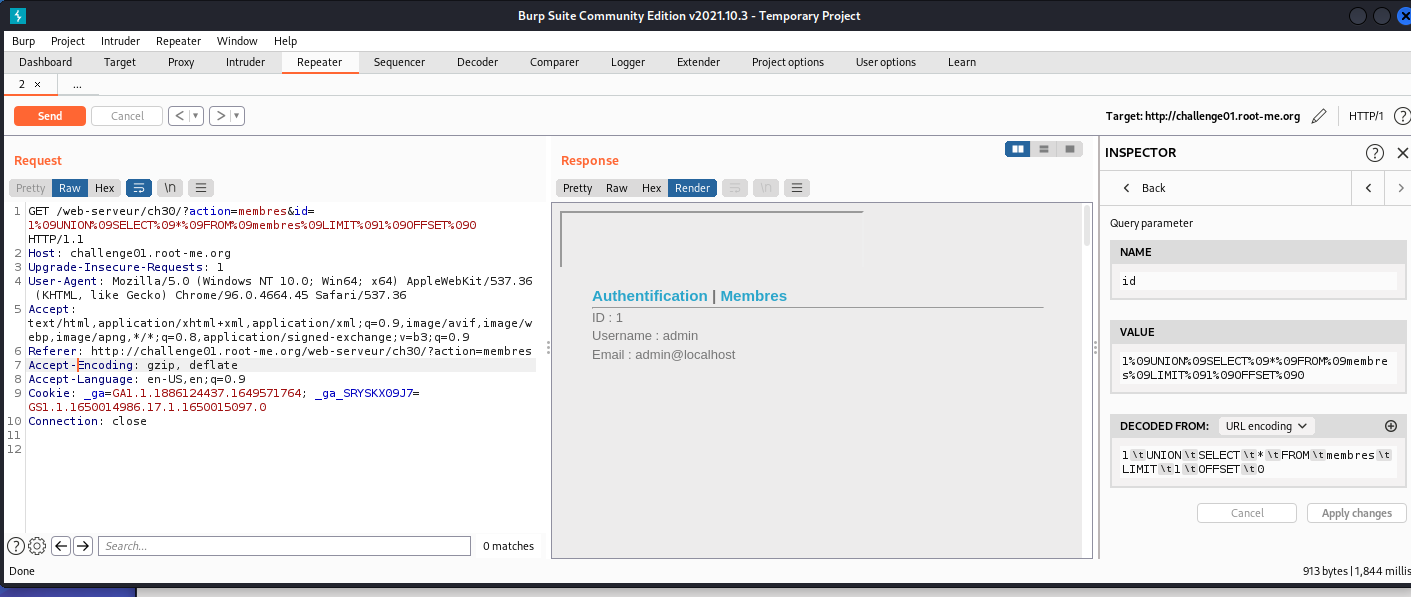Viewport: 1411px width, 597px height.
Task: Open the Request editor options menu icon
Action: (x=201, y=188)
